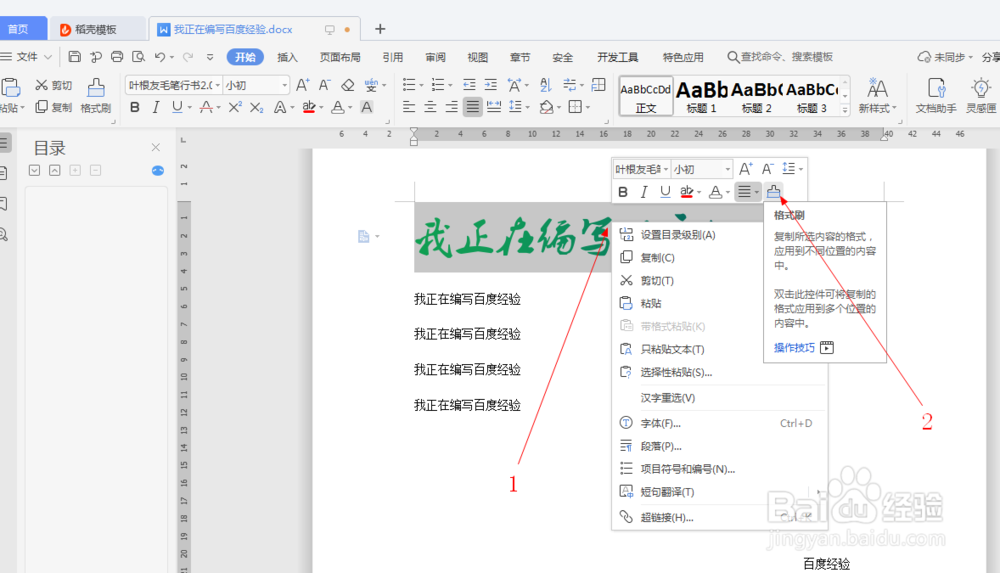Screen dimensions: 1000x573
Task: Click the expand-all icon in 目录 panel
Action: point(34,170)
